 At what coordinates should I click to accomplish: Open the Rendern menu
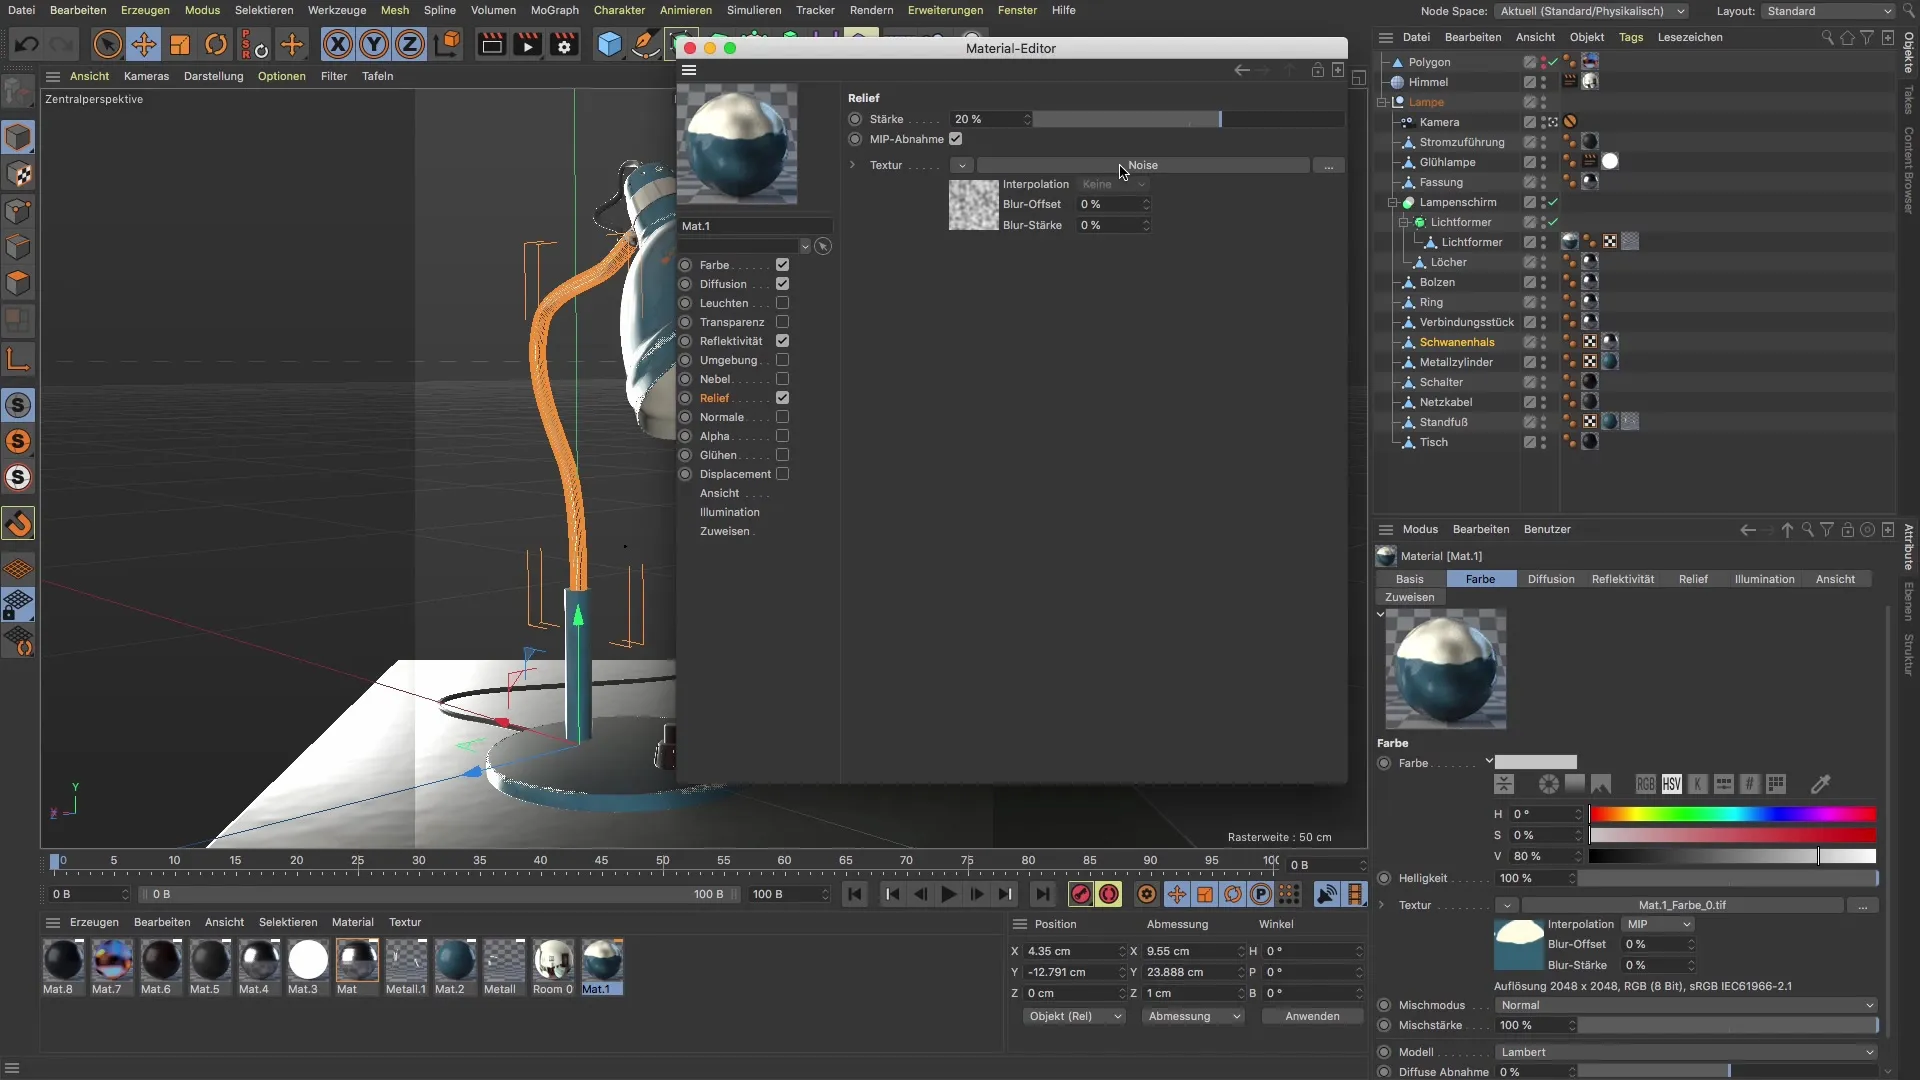tap(871, 10)
